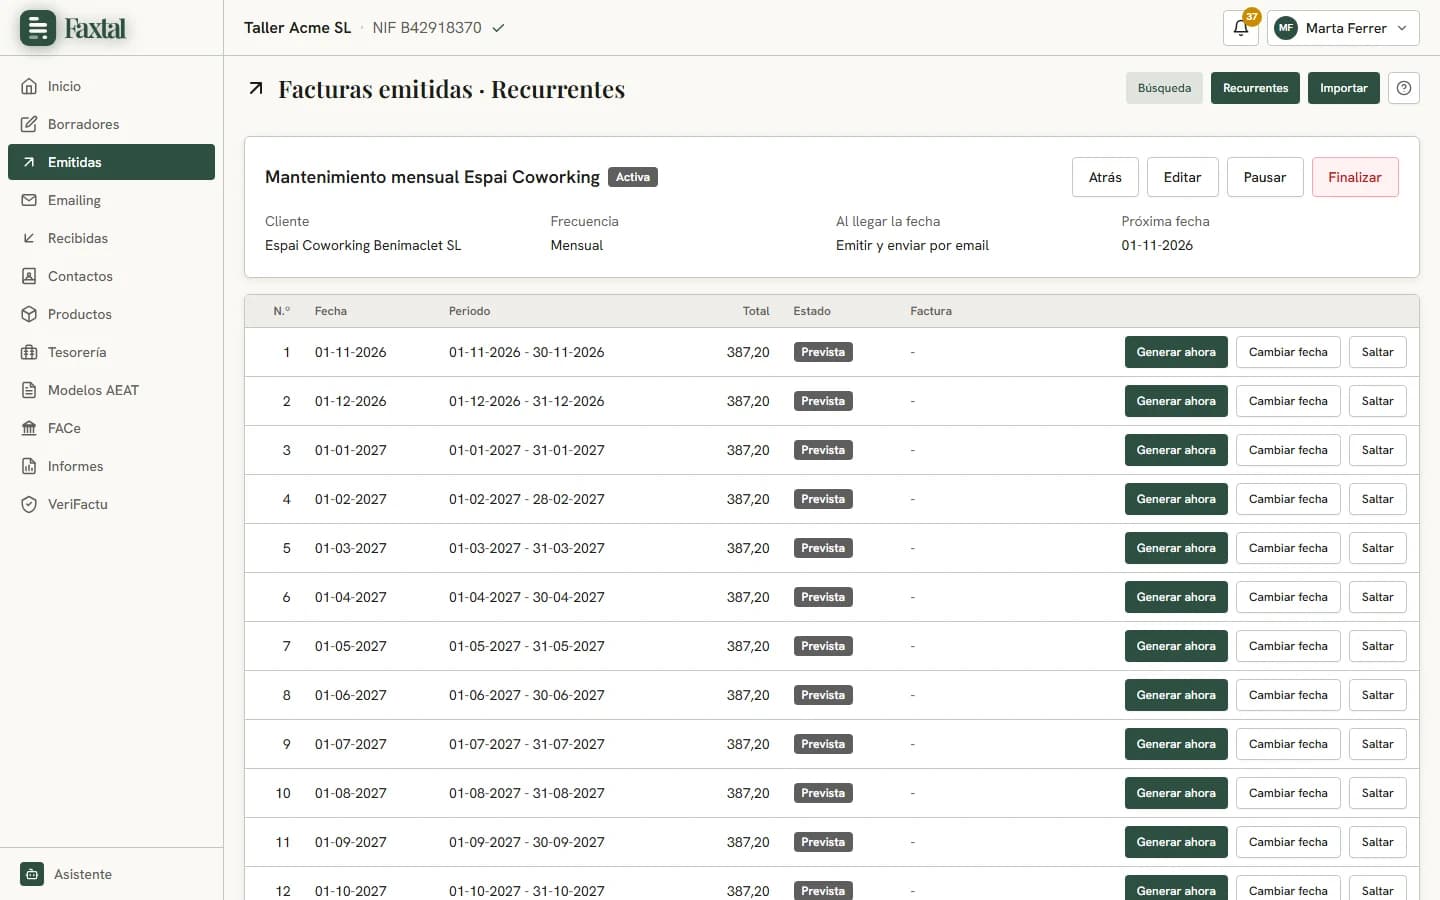Open Informes report icon
The image size is (1440, 900).
[x=29, y=466]
